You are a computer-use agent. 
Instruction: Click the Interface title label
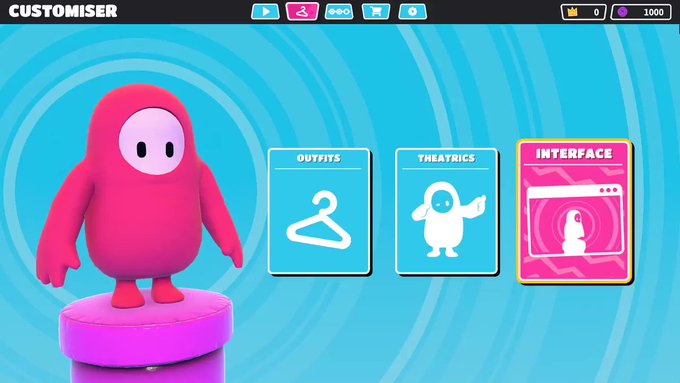574,154
